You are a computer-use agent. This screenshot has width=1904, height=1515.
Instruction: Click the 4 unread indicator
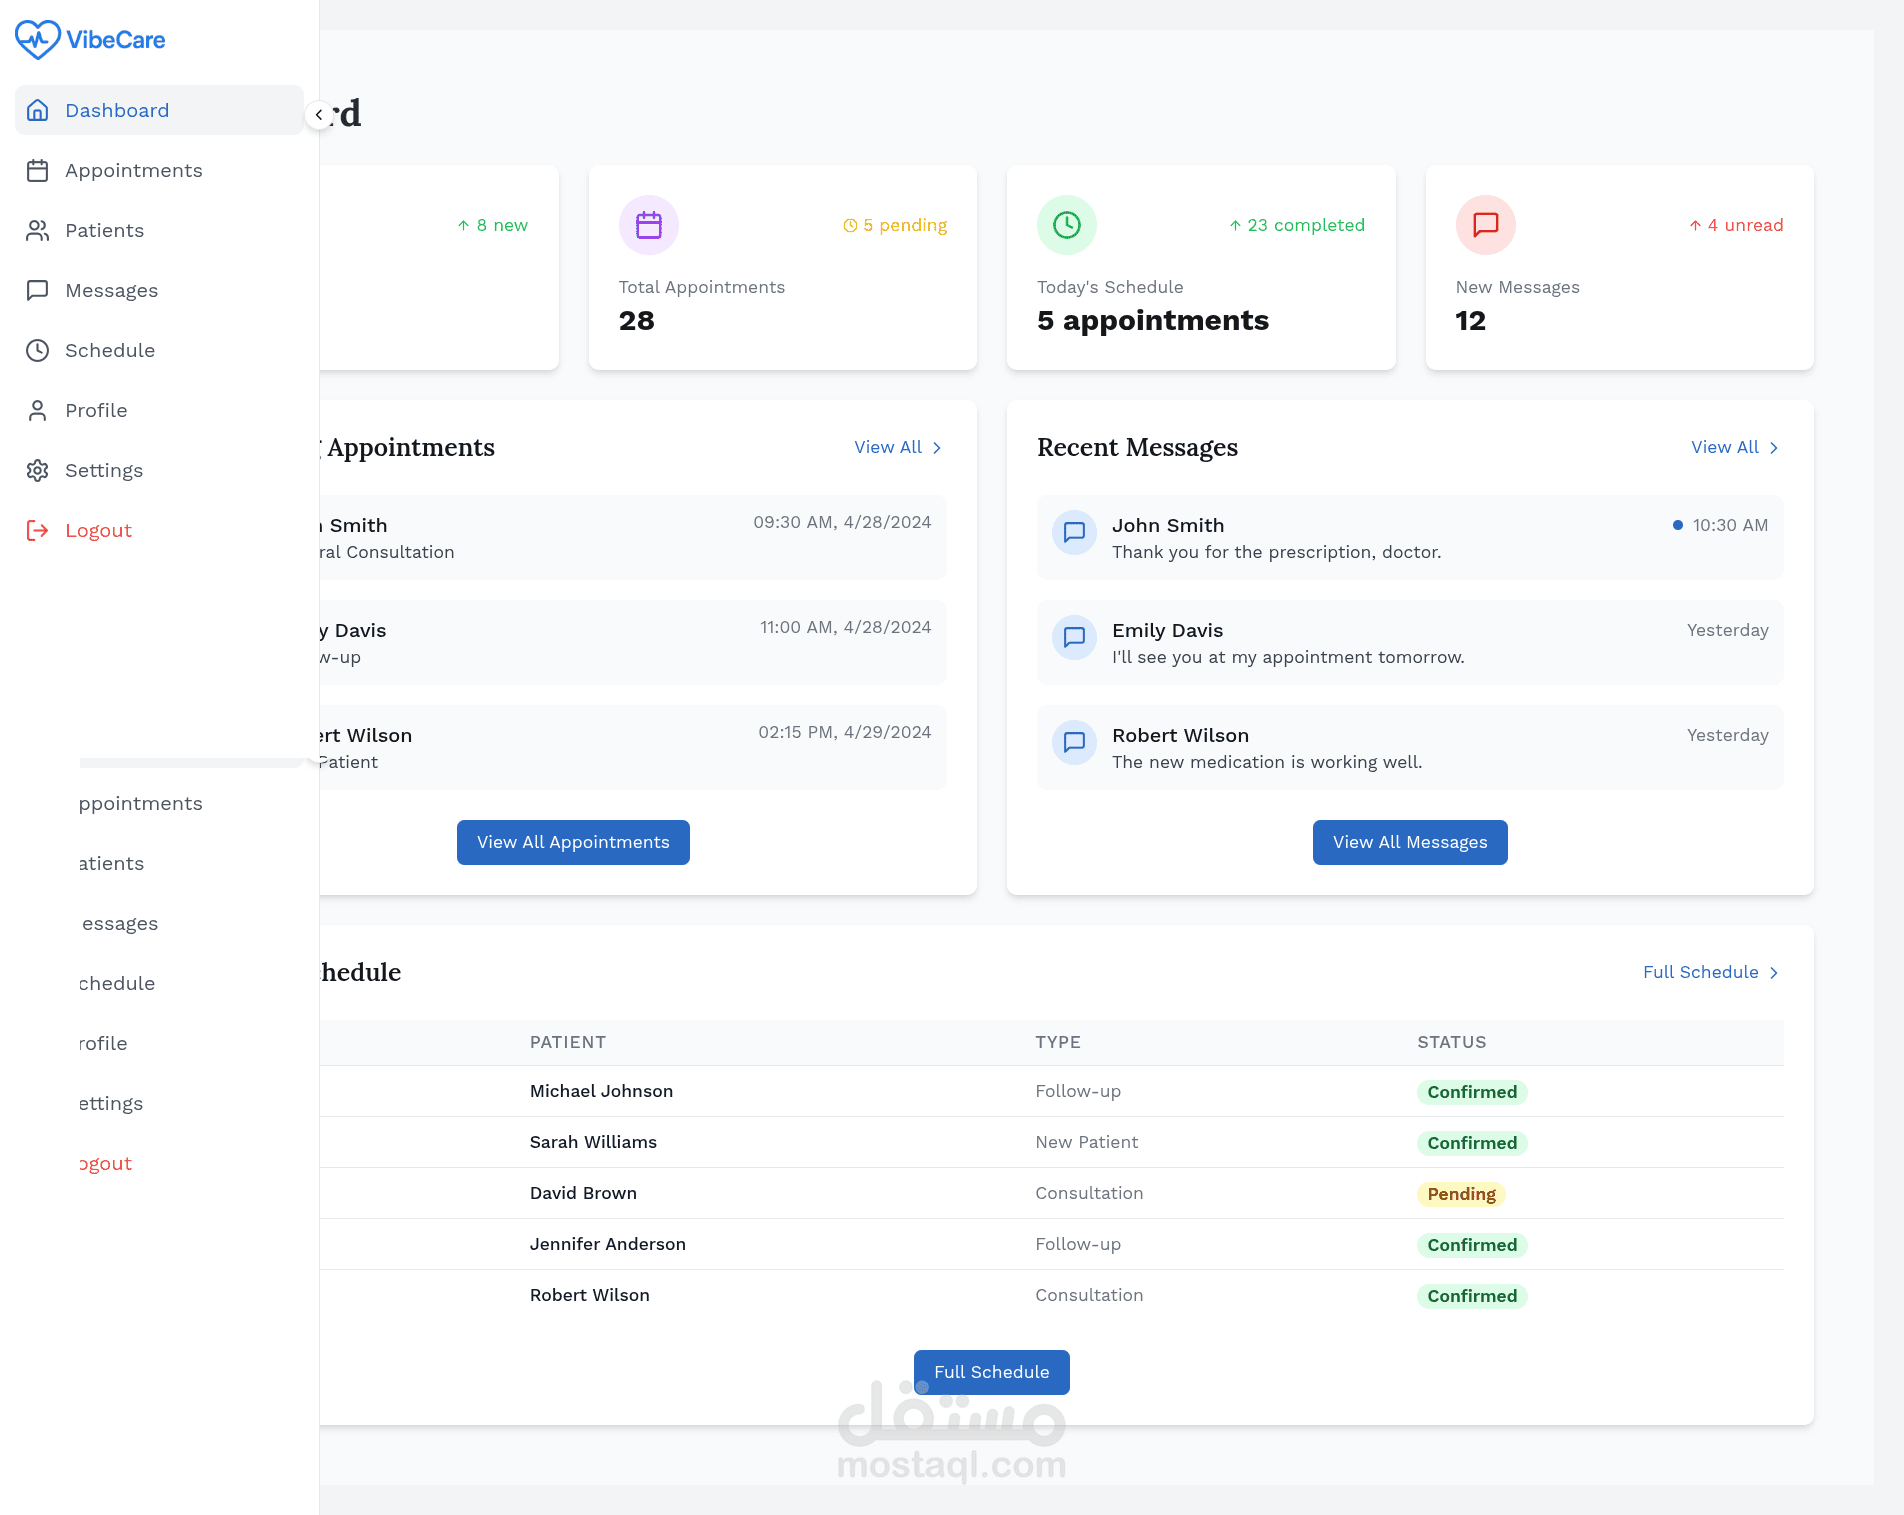1736,225
